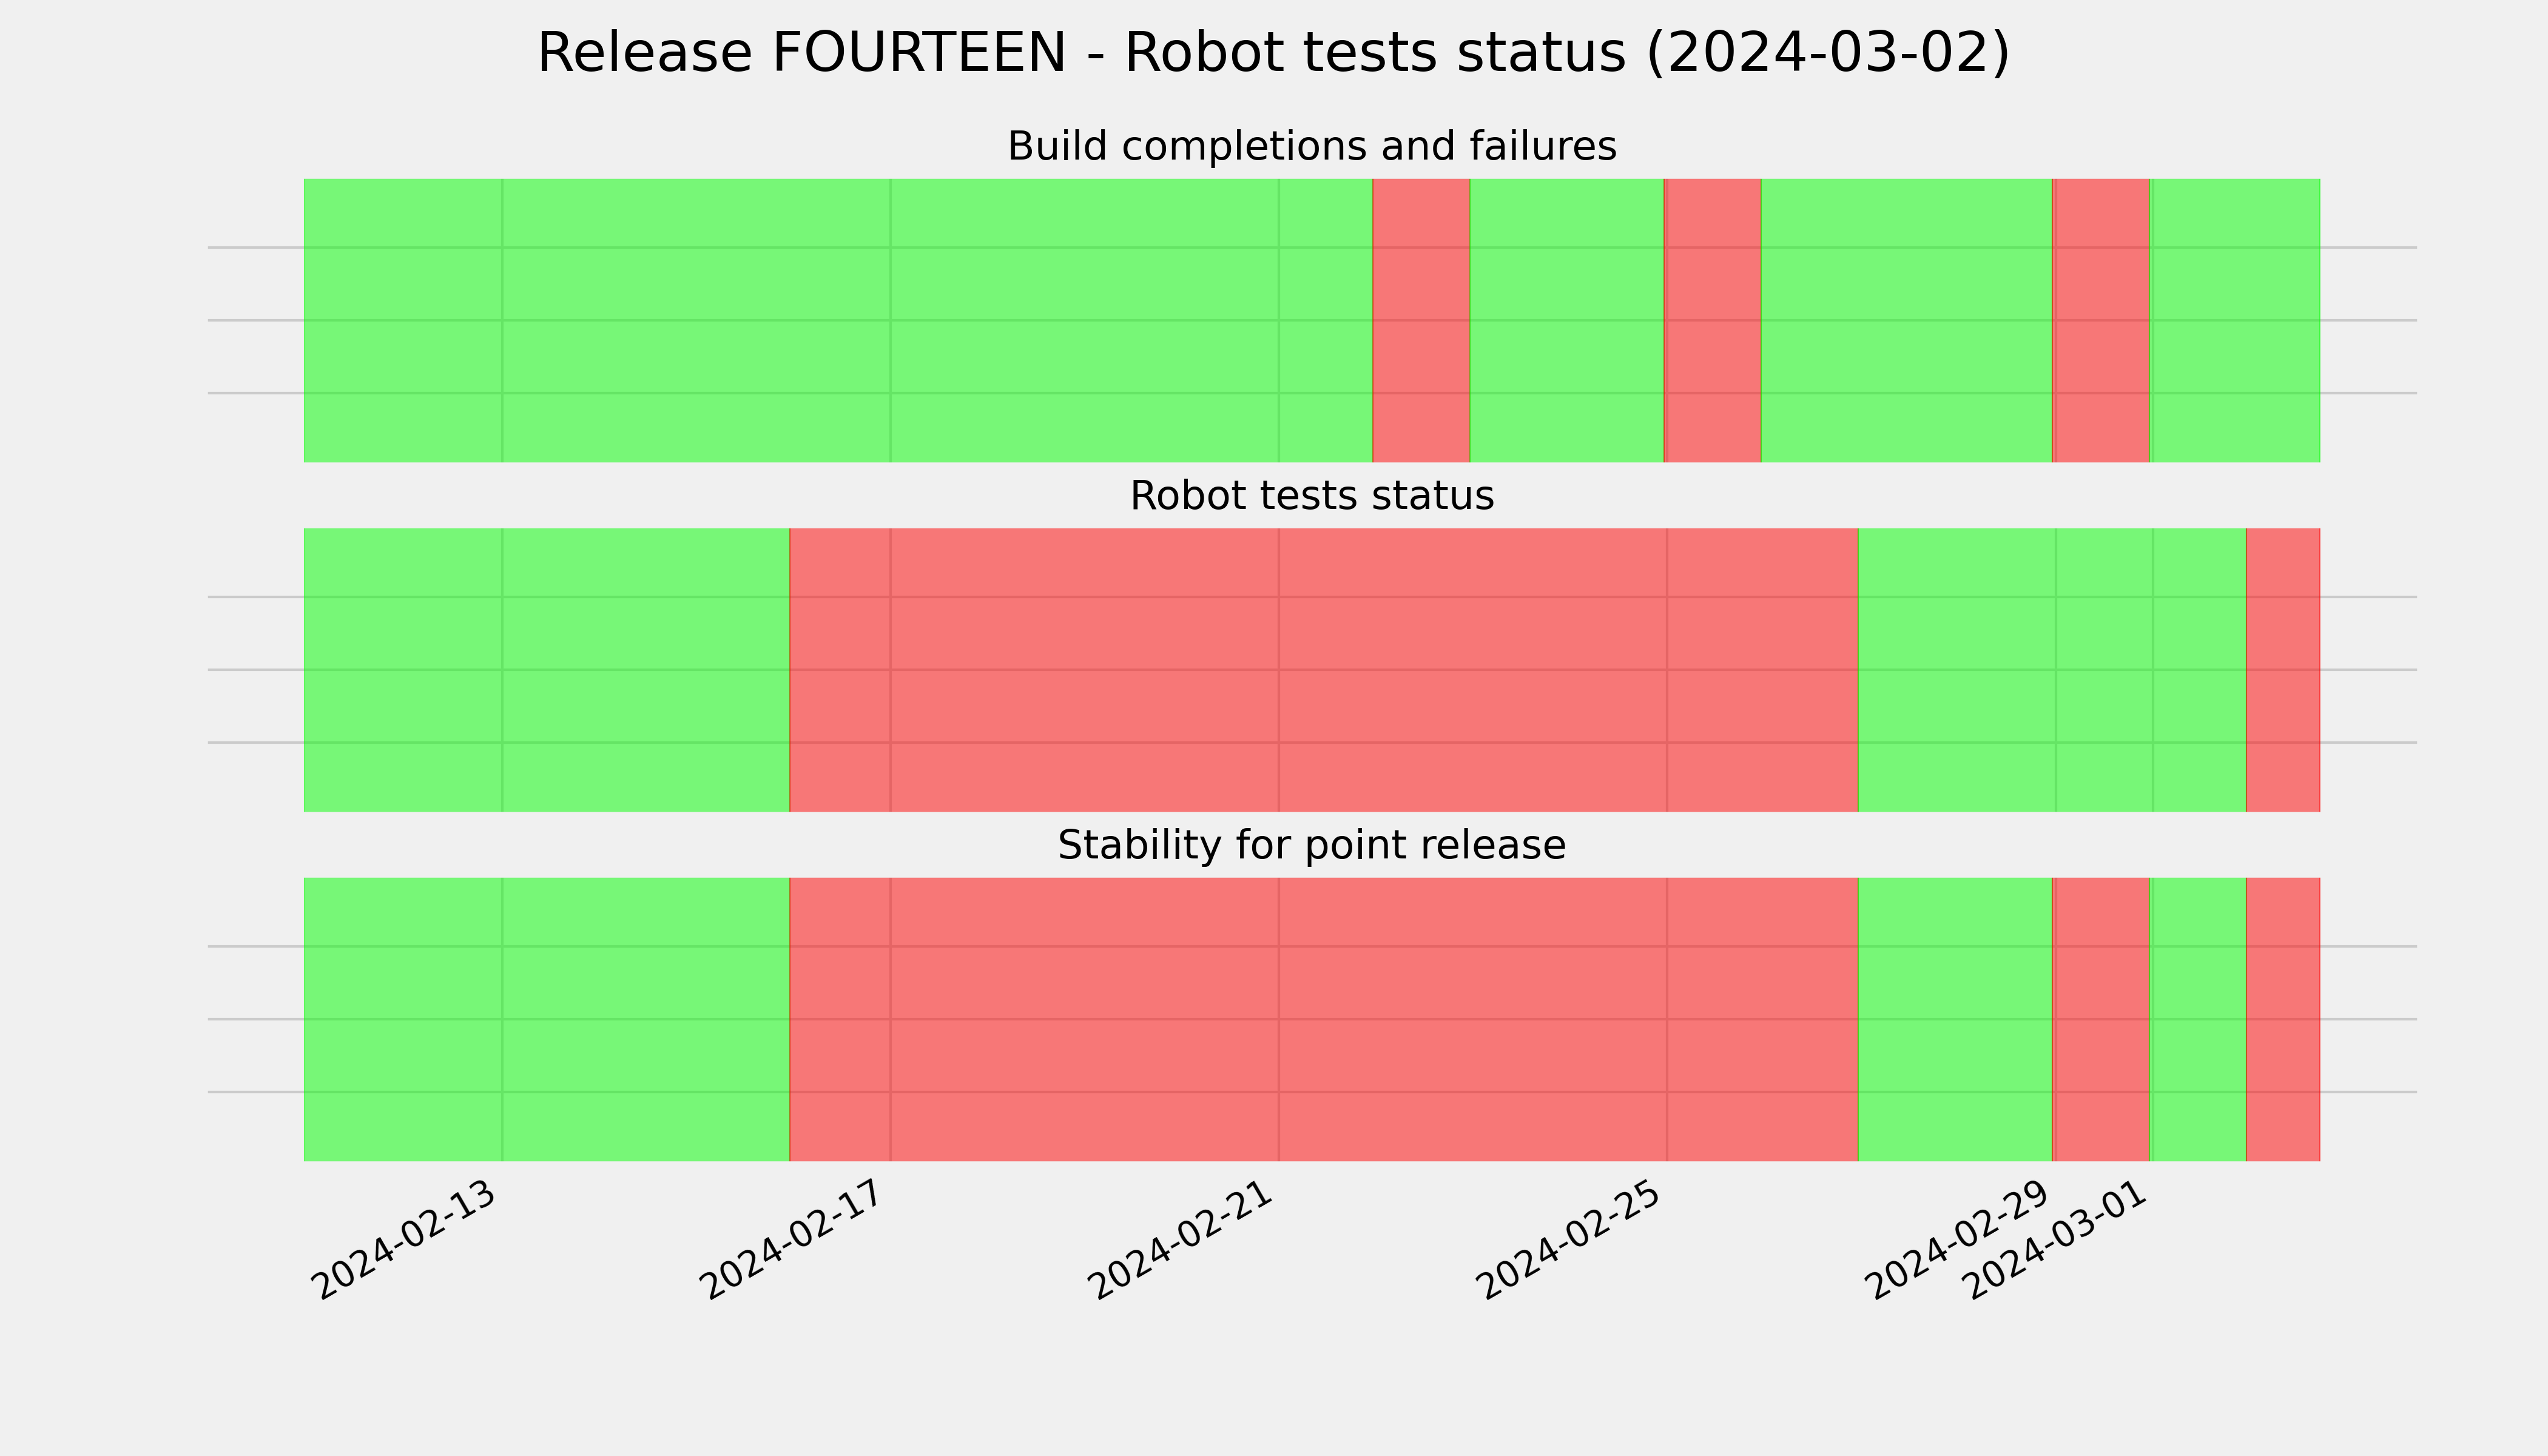Click second red failure band in Build chart

pos(1712,320)
